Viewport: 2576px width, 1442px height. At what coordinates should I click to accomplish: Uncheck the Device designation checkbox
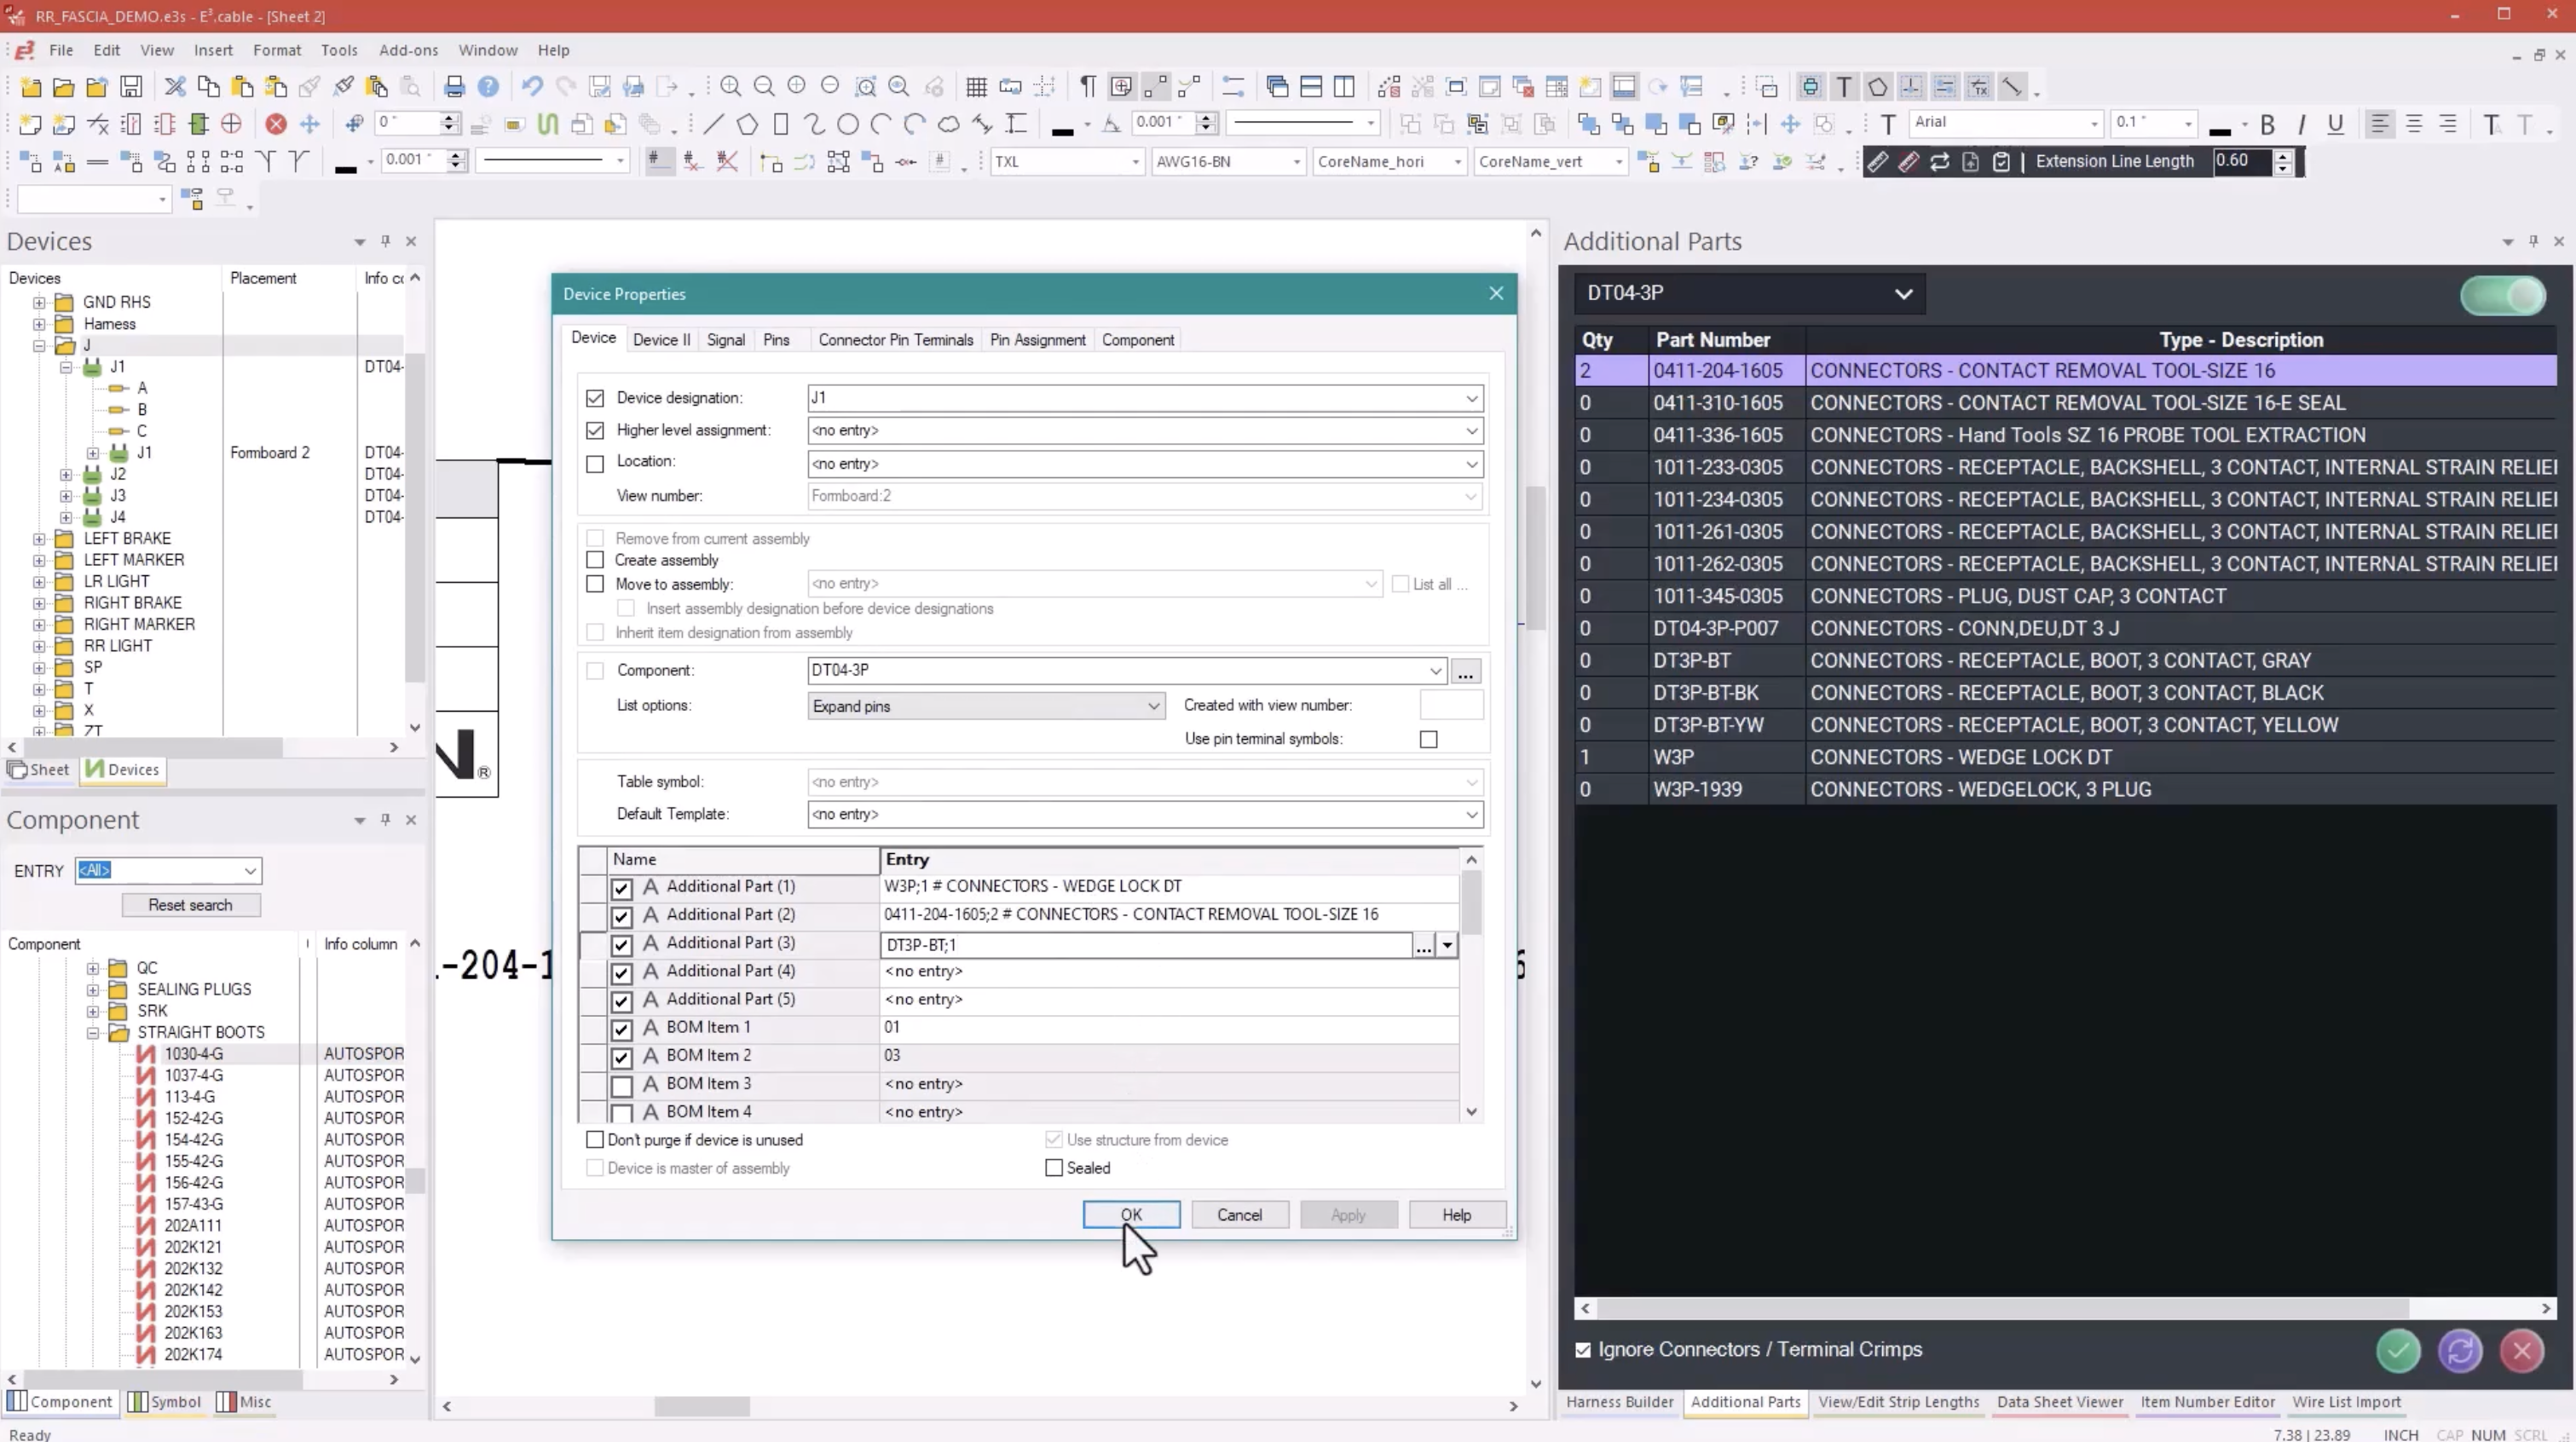click(x=595, y=398)
